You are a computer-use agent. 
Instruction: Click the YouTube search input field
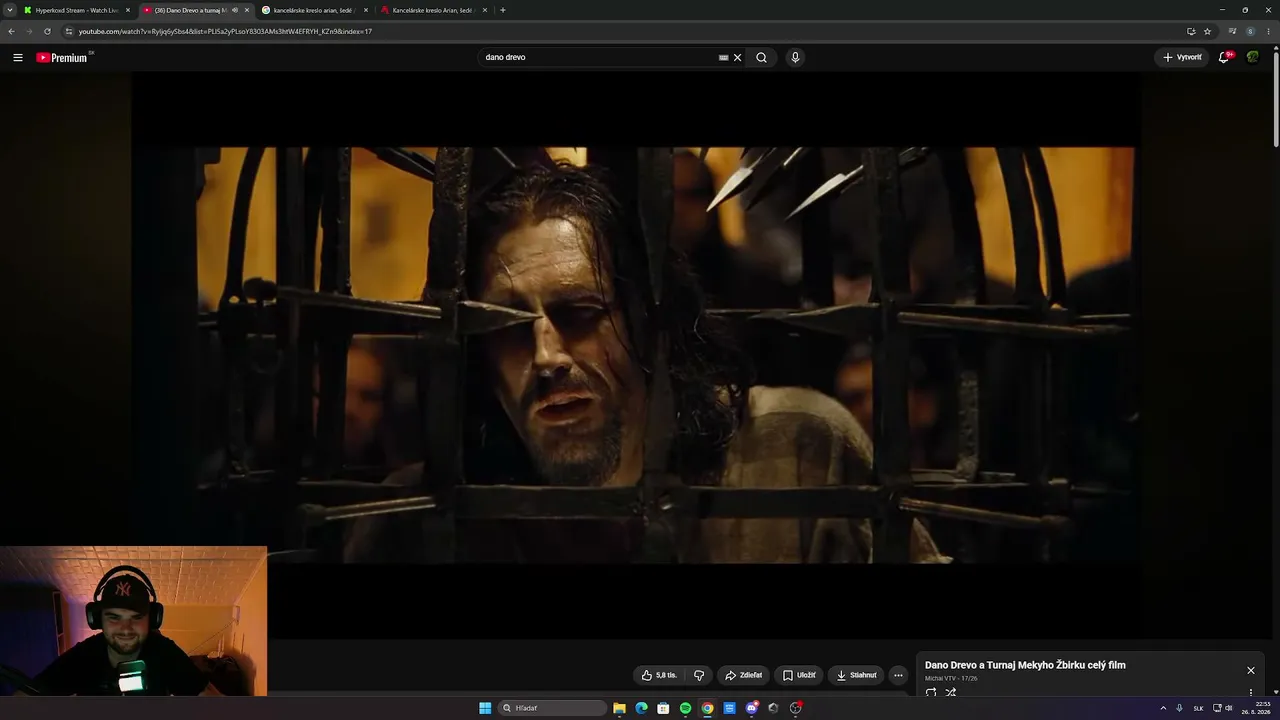(598, 57)
